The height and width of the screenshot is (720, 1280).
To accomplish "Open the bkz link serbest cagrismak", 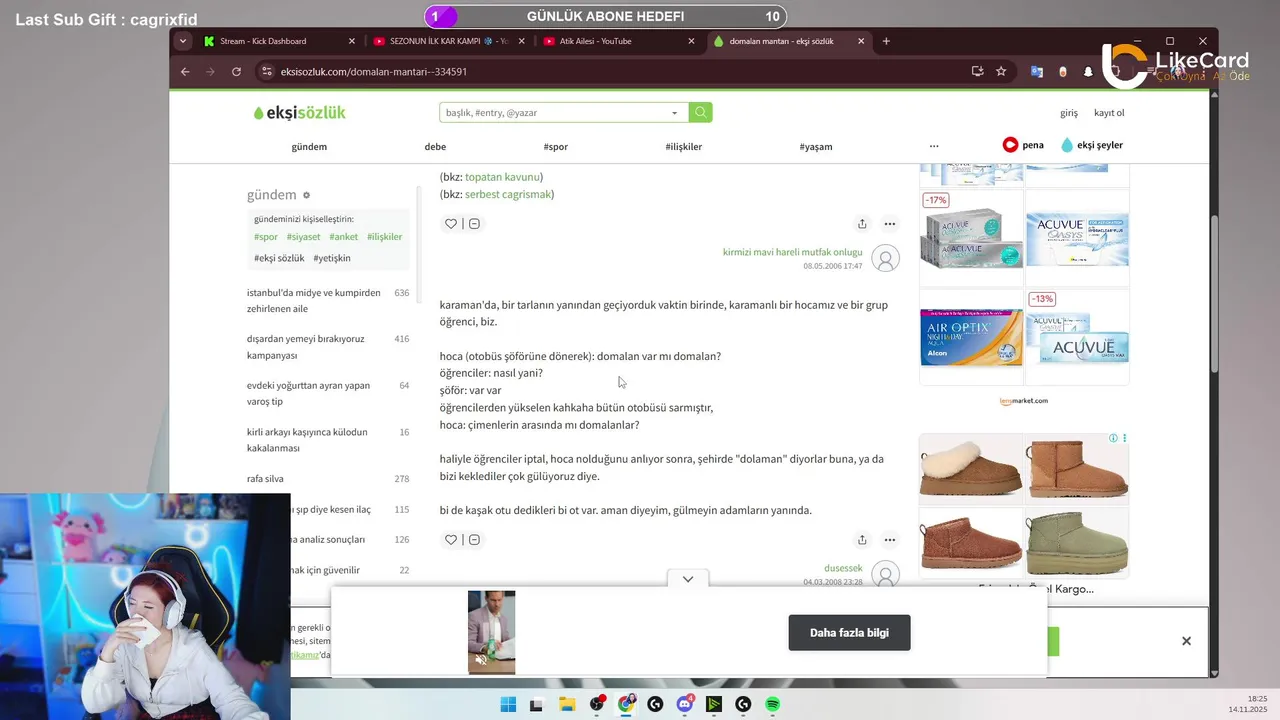I will (508, 194).
